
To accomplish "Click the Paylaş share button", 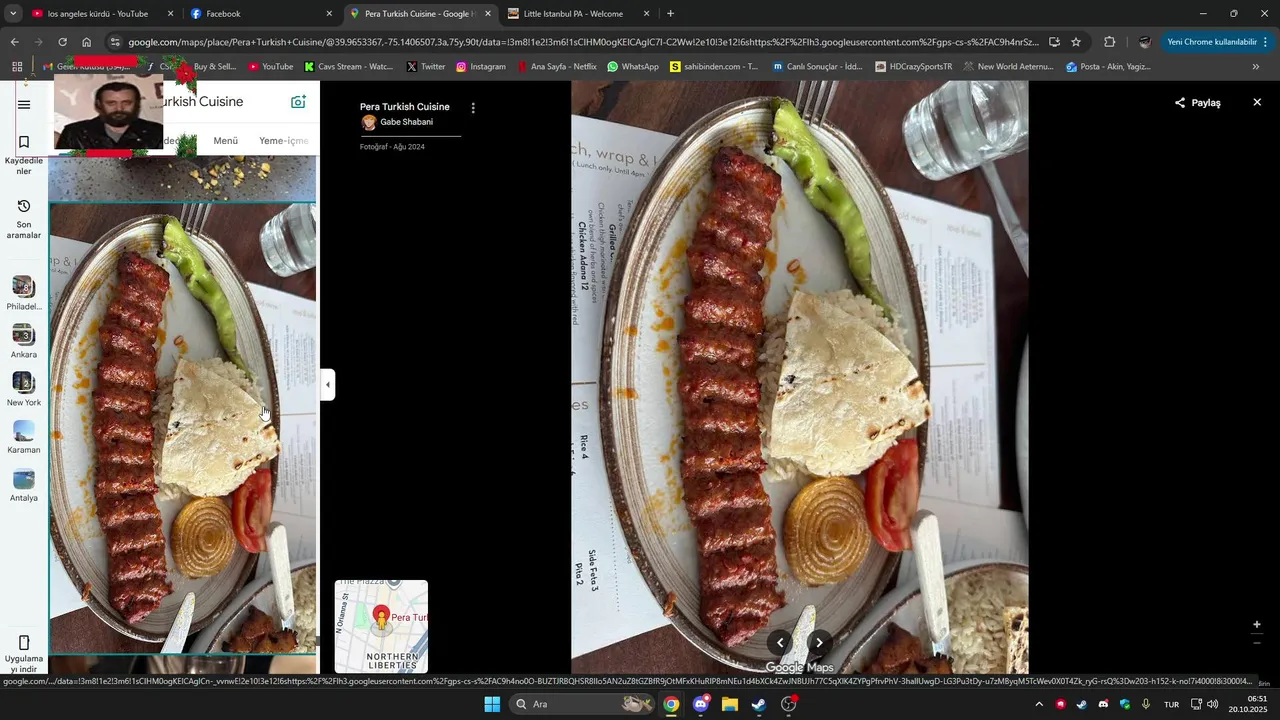I will (1198, 103).
